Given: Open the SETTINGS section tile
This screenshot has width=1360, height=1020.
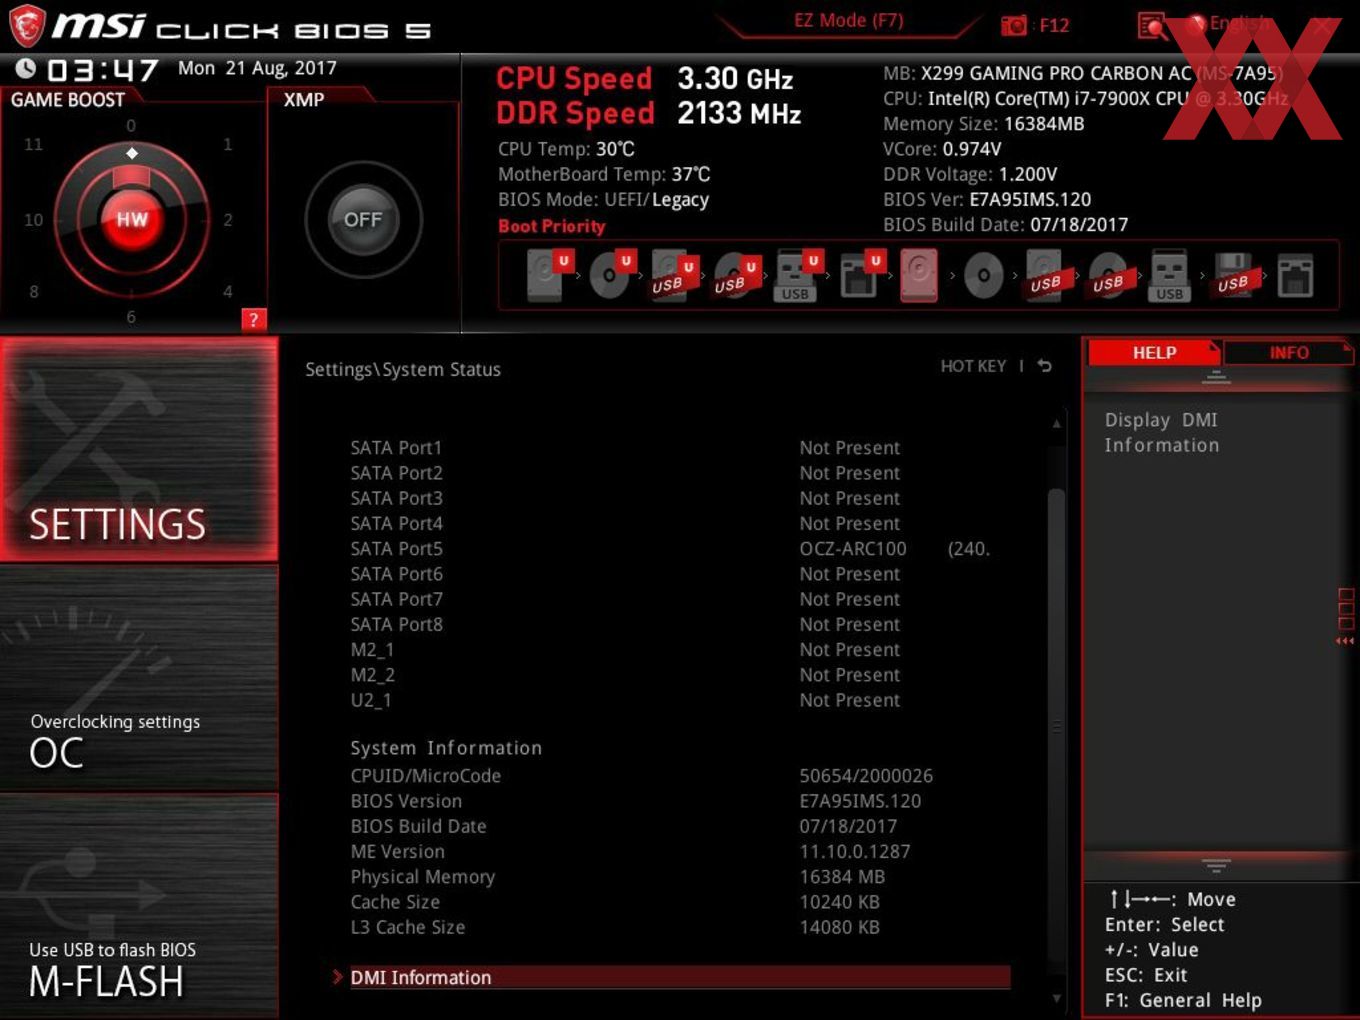Looking at the screenshot, I should pos(139,449).
